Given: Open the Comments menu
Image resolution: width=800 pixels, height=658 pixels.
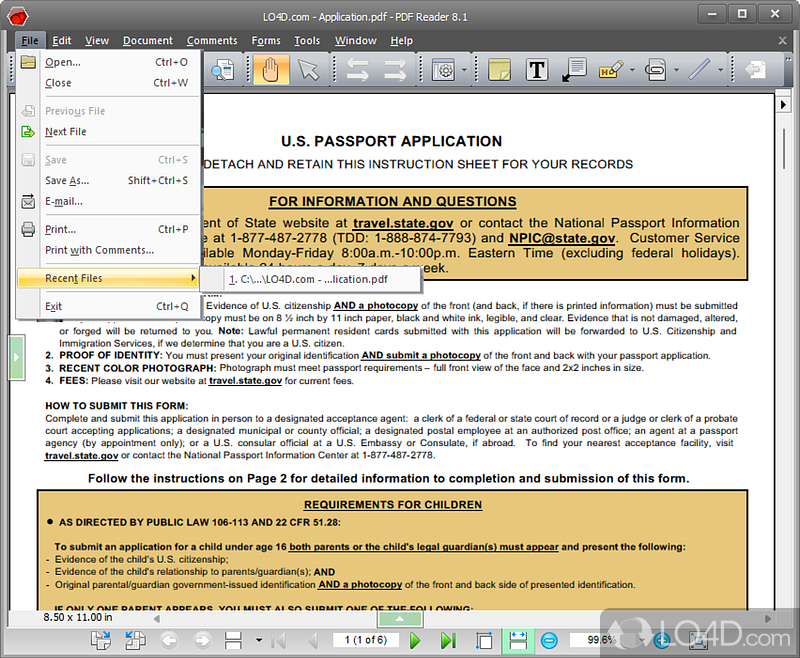Looking at the screenshot, I should 212,40.
